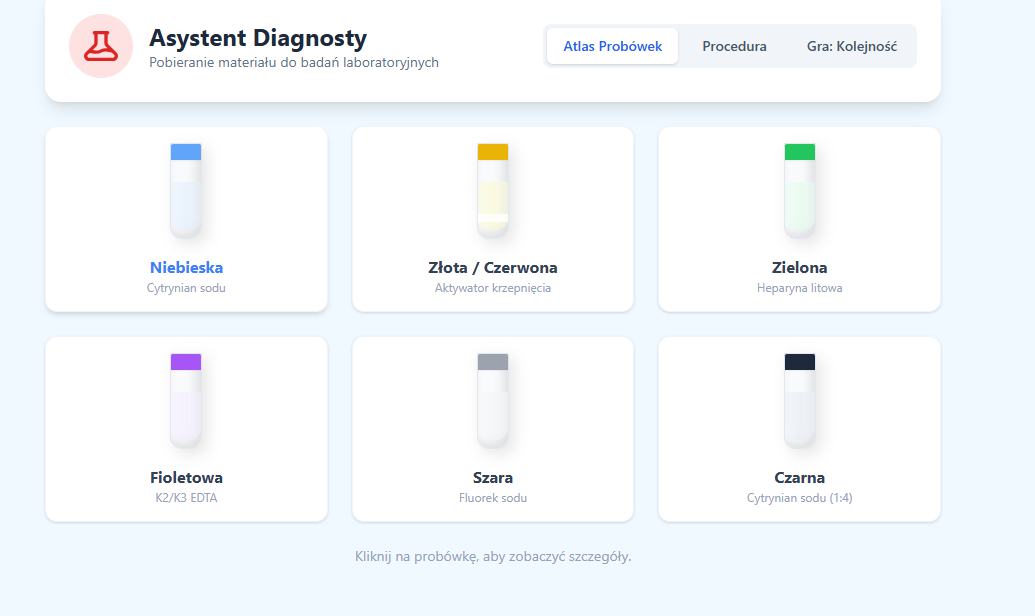Click the Czarna tube label
The height and width of the screenshot is (616, 1035).
click(x=799, y=478)
